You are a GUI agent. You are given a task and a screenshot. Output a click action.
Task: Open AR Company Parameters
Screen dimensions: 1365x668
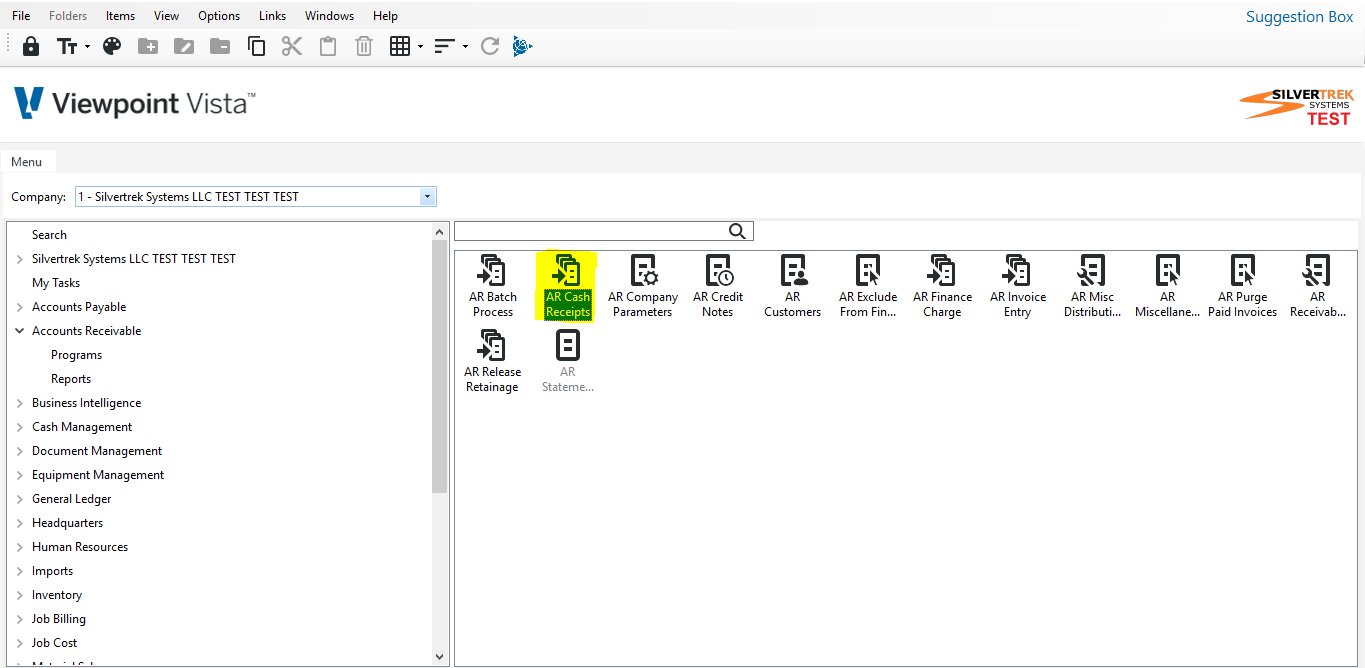643,287
